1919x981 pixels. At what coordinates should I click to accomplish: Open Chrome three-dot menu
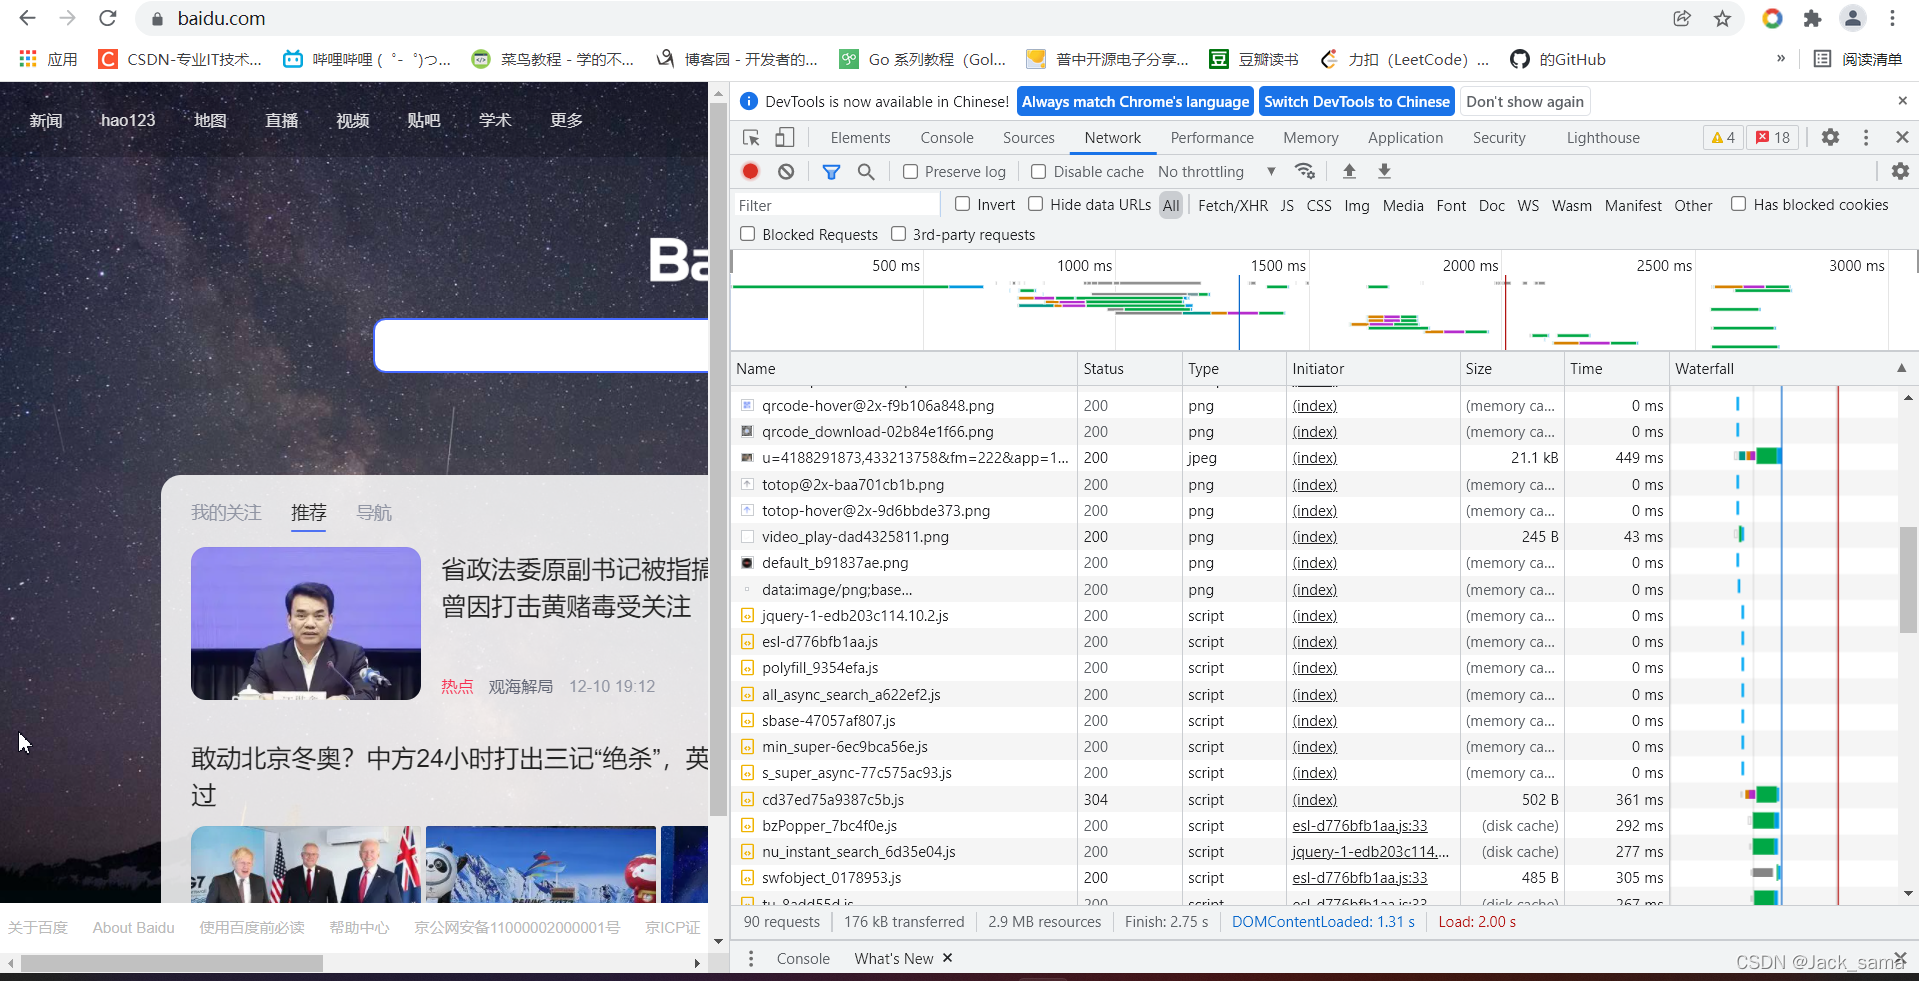point(1892,18)
